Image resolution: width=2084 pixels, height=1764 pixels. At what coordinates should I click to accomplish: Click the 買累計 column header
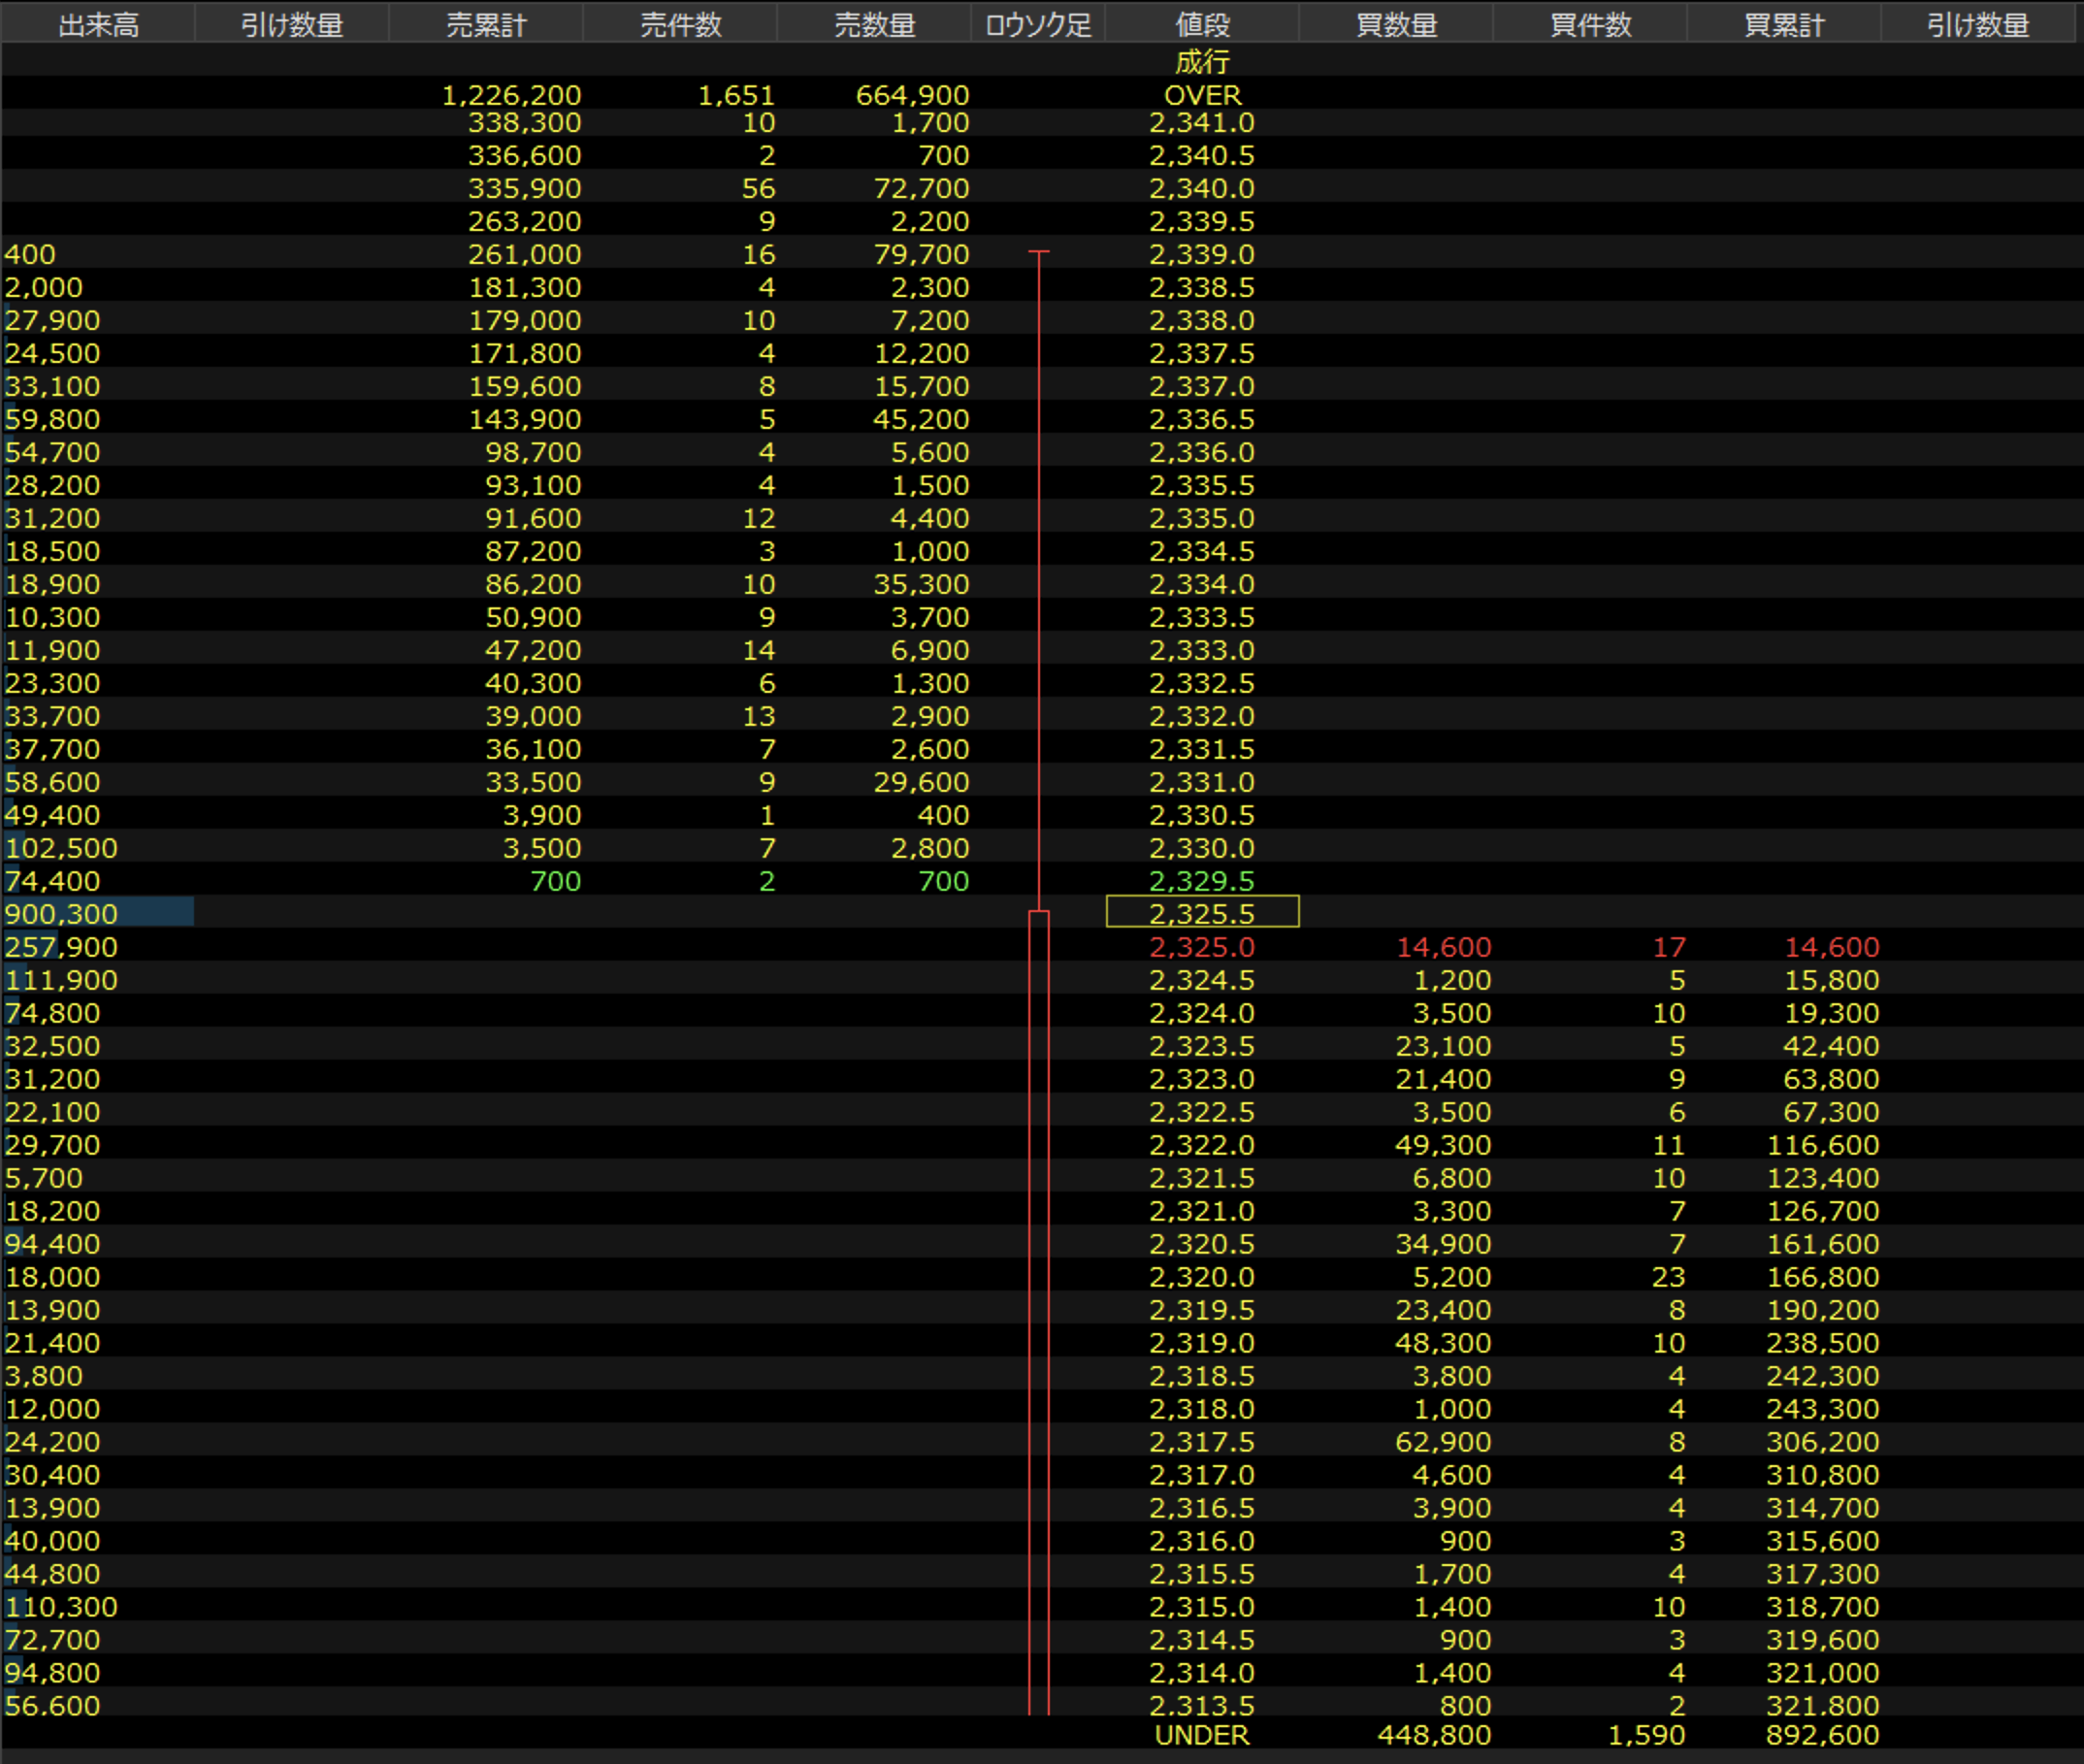point(1784,24)
